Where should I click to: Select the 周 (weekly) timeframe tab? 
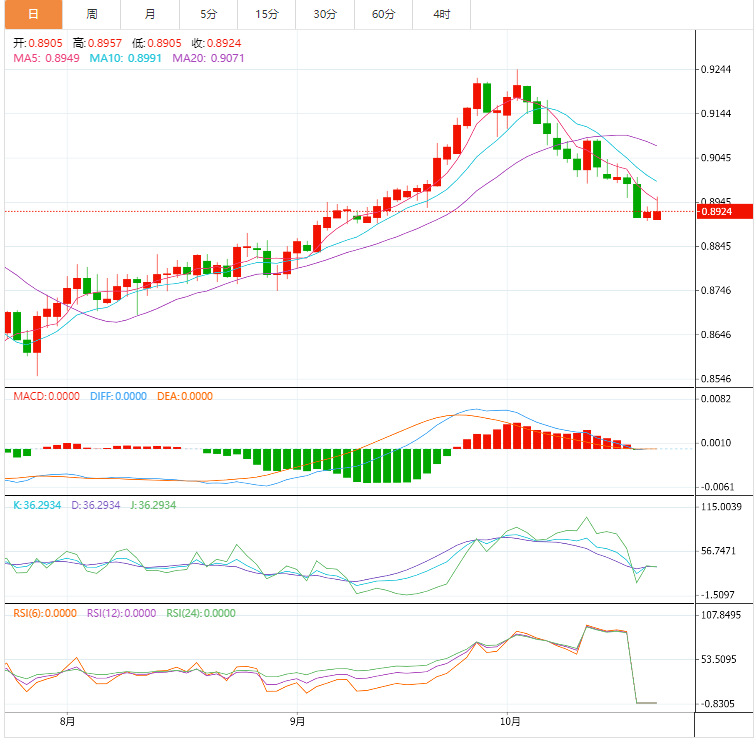92,14
